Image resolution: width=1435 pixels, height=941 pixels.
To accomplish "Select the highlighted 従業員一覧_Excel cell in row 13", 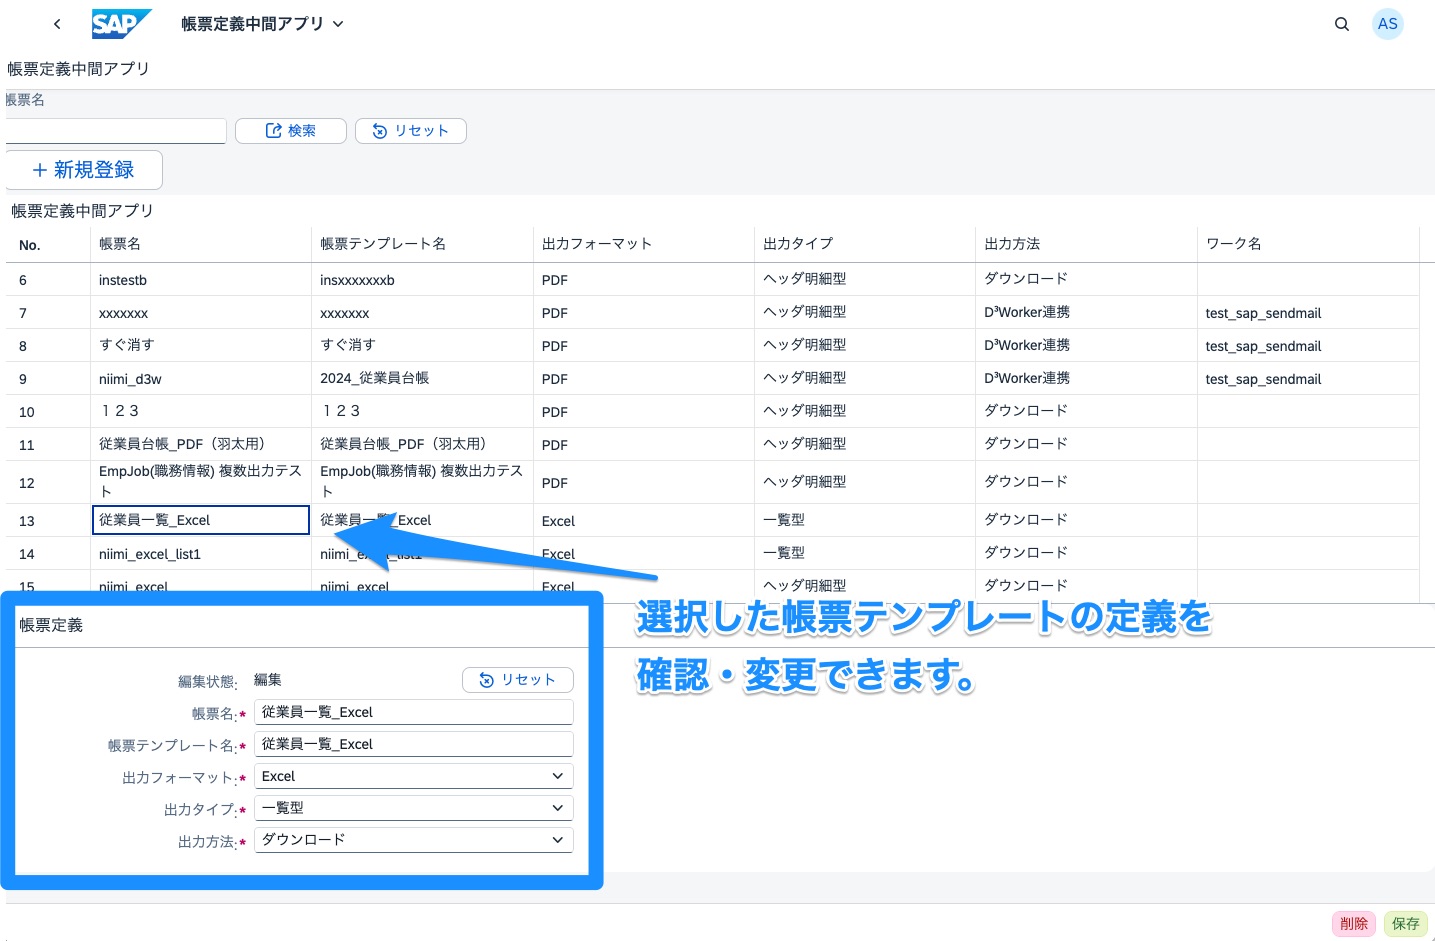I will click(201, 520).
